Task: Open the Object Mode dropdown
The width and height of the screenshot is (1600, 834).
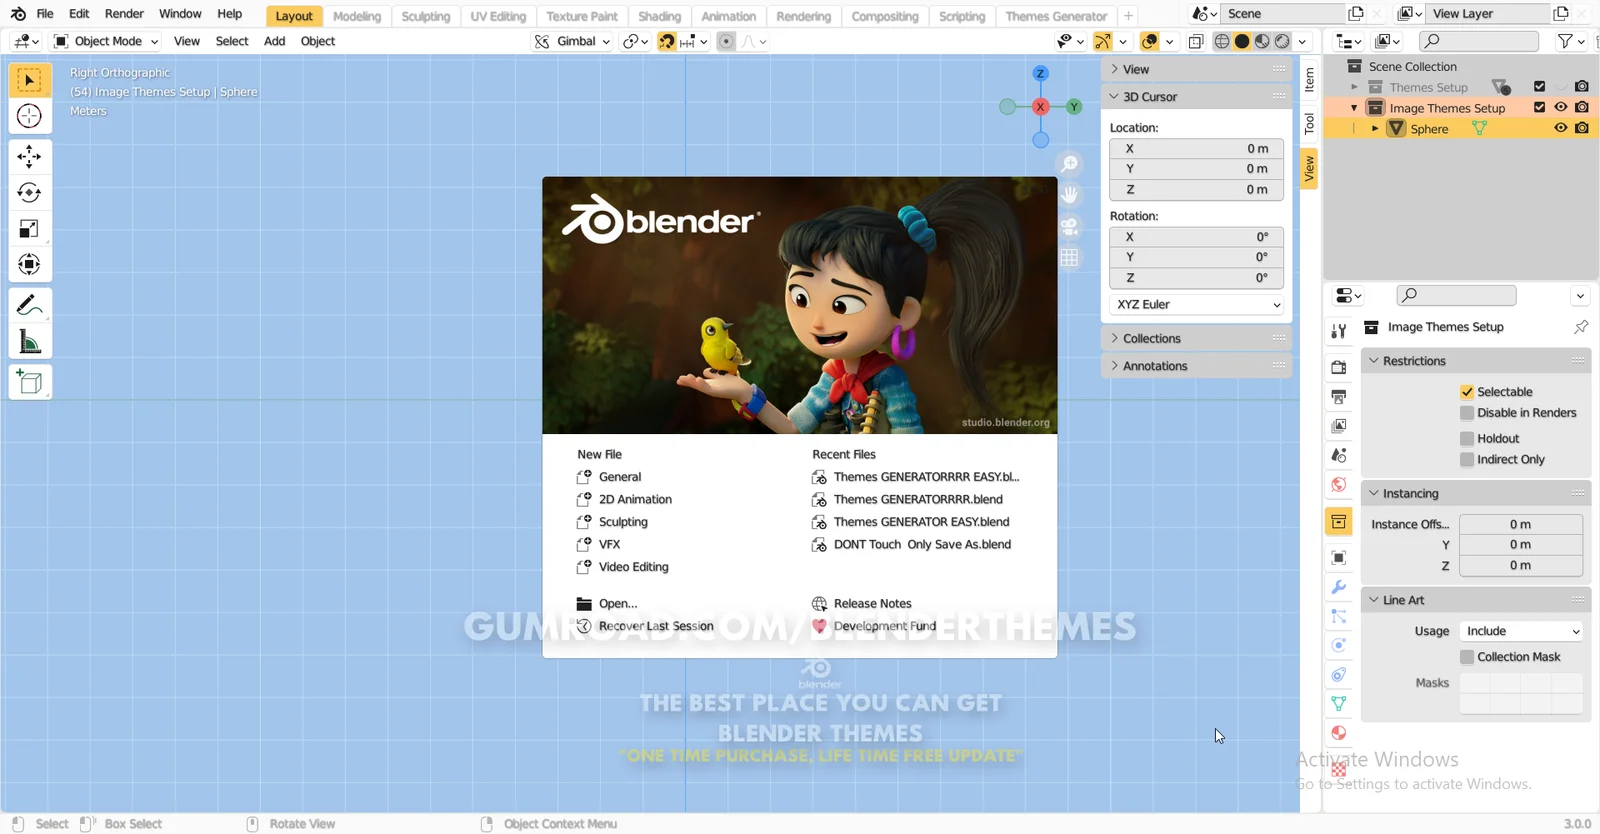Action: click(x=105, y=41)
